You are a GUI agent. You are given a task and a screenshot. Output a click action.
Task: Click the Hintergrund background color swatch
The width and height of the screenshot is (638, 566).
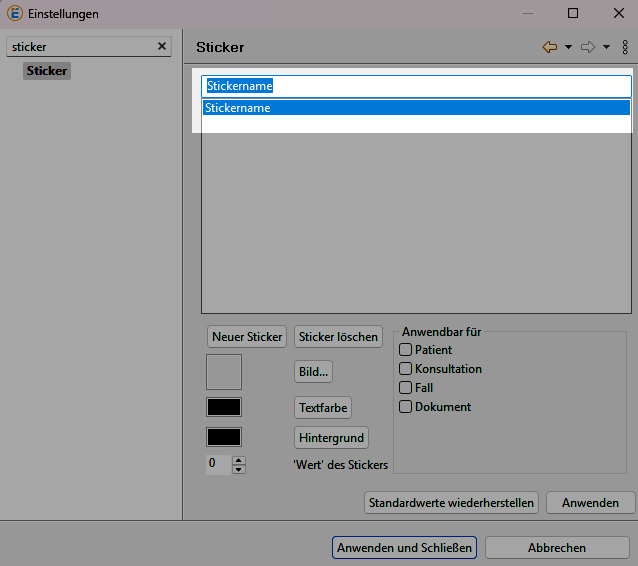[224, 437]
